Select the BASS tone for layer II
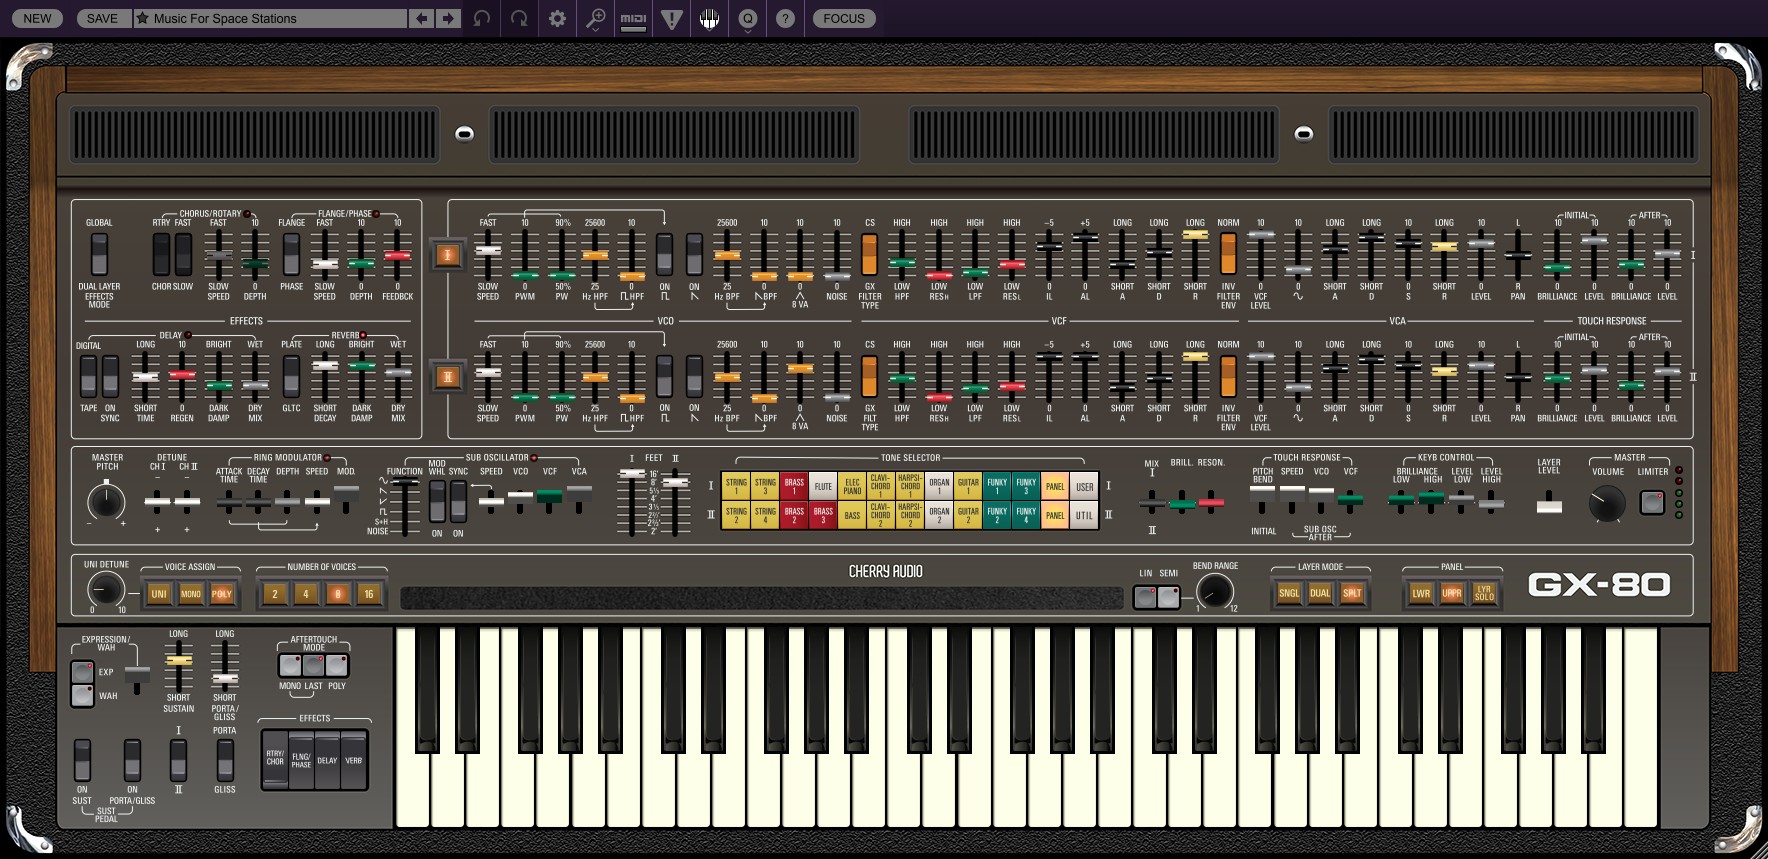Viewport: 1768px width, 859px height. [x=852, y=515]
